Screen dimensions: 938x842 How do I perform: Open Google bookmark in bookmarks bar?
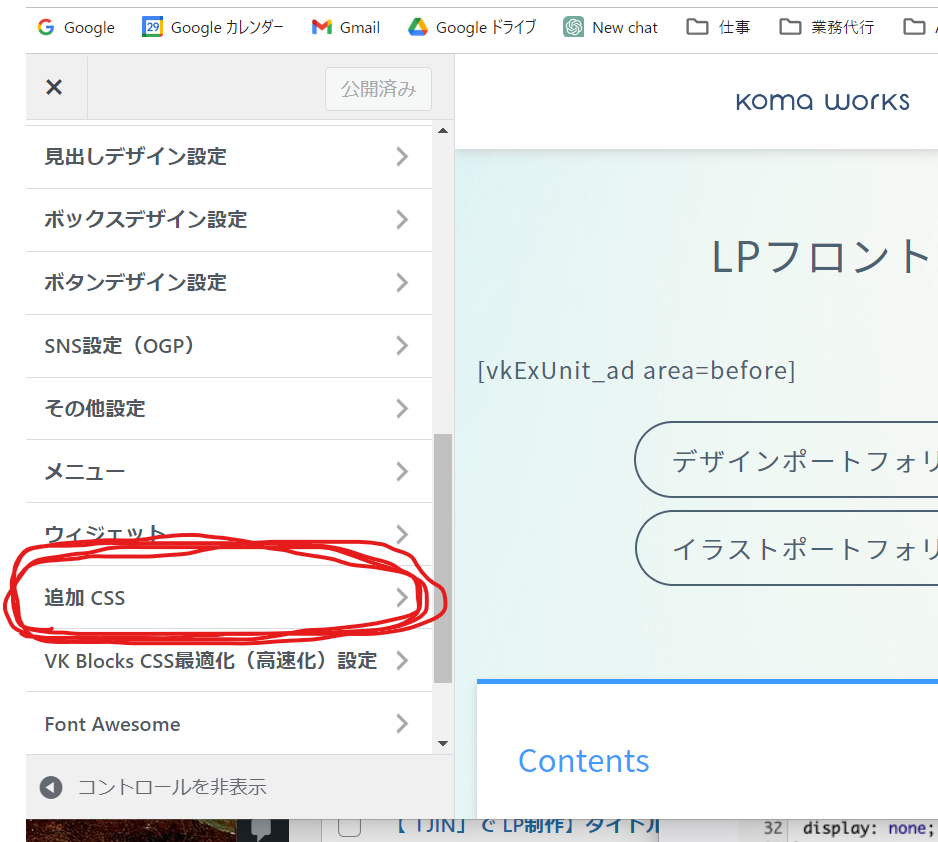point(76,27)
